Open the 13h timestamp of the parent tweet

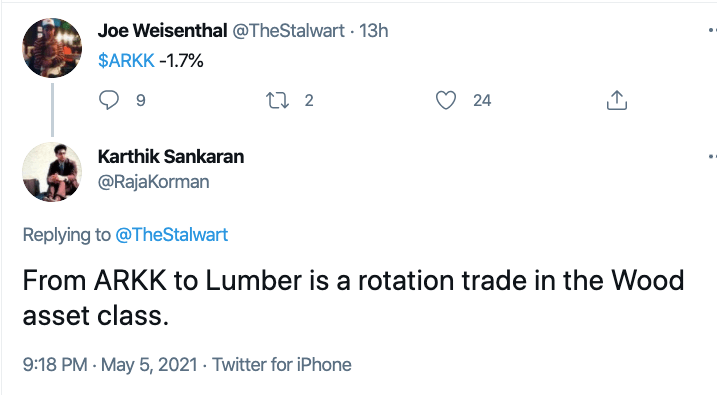coord(374,31)
